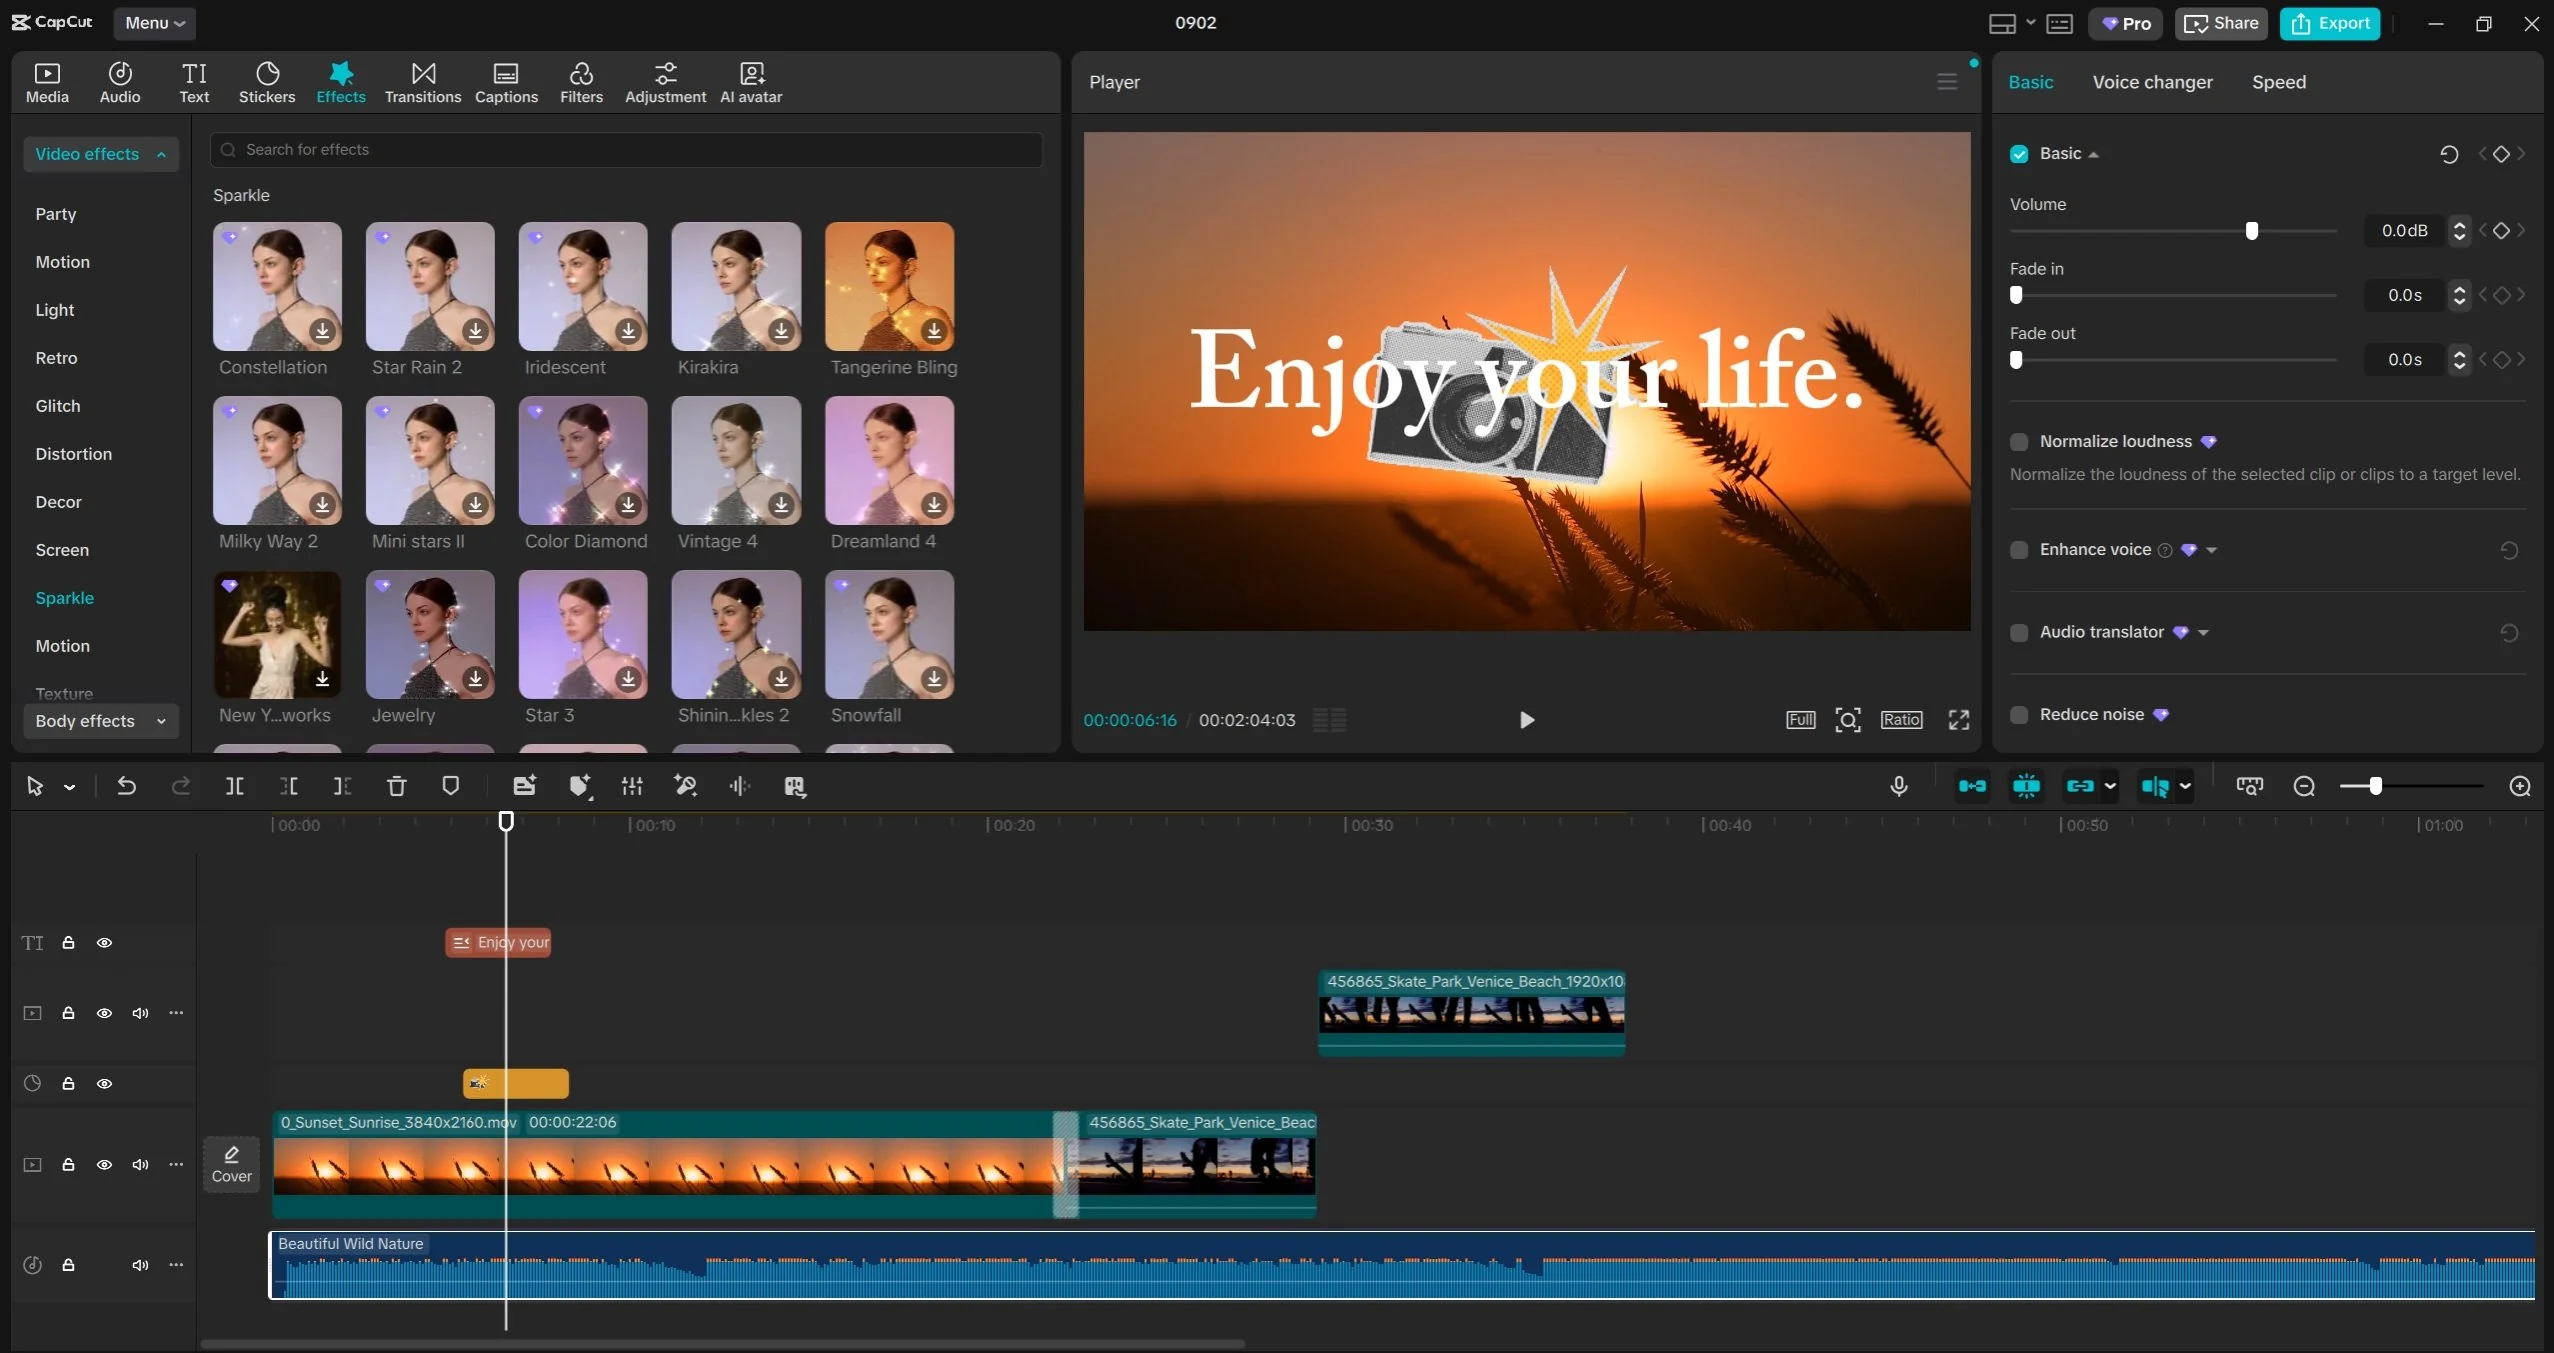Click the Undo arrow icon
Image resolution: width=2554 pixels, height=1353 pixels.
pyautogui.click(x=126, y=786)
